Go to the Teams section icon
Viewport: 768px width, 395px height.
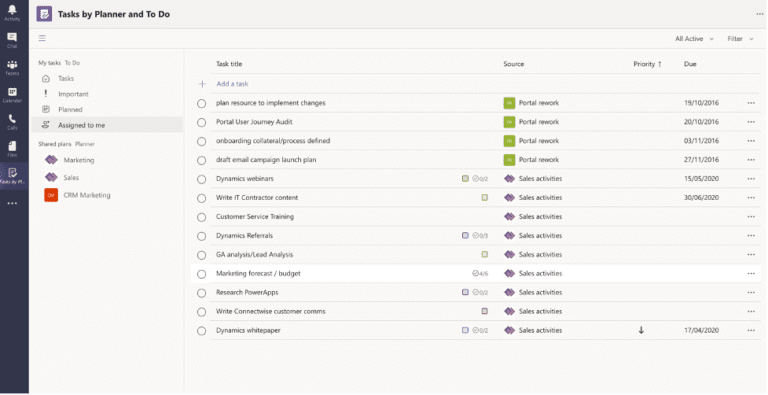[12, 65]
